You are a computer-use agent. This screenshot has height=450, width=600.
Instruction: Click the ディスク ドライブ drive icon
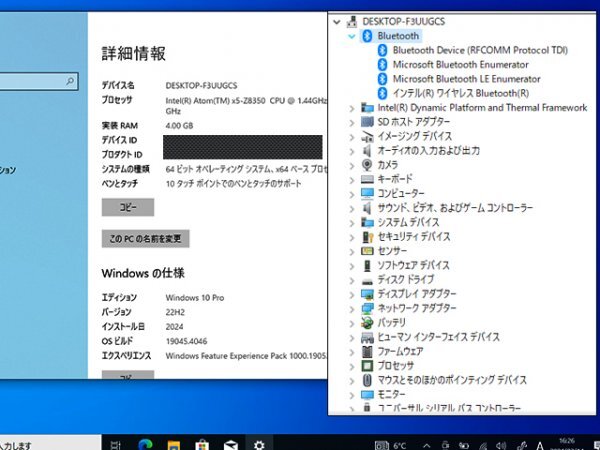pyautogui.click(x=367, y=281)
